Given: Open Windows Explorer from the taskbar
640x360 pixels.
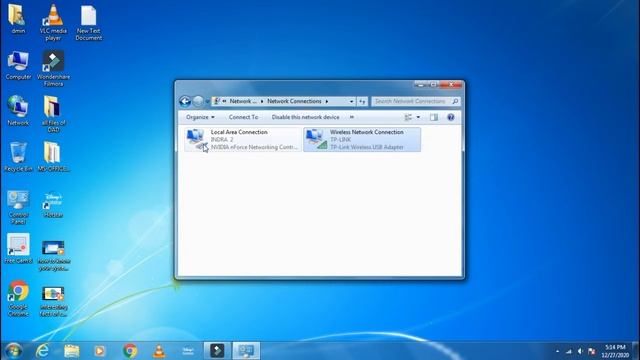Looking at the screenshot, I should coord(71,351).
